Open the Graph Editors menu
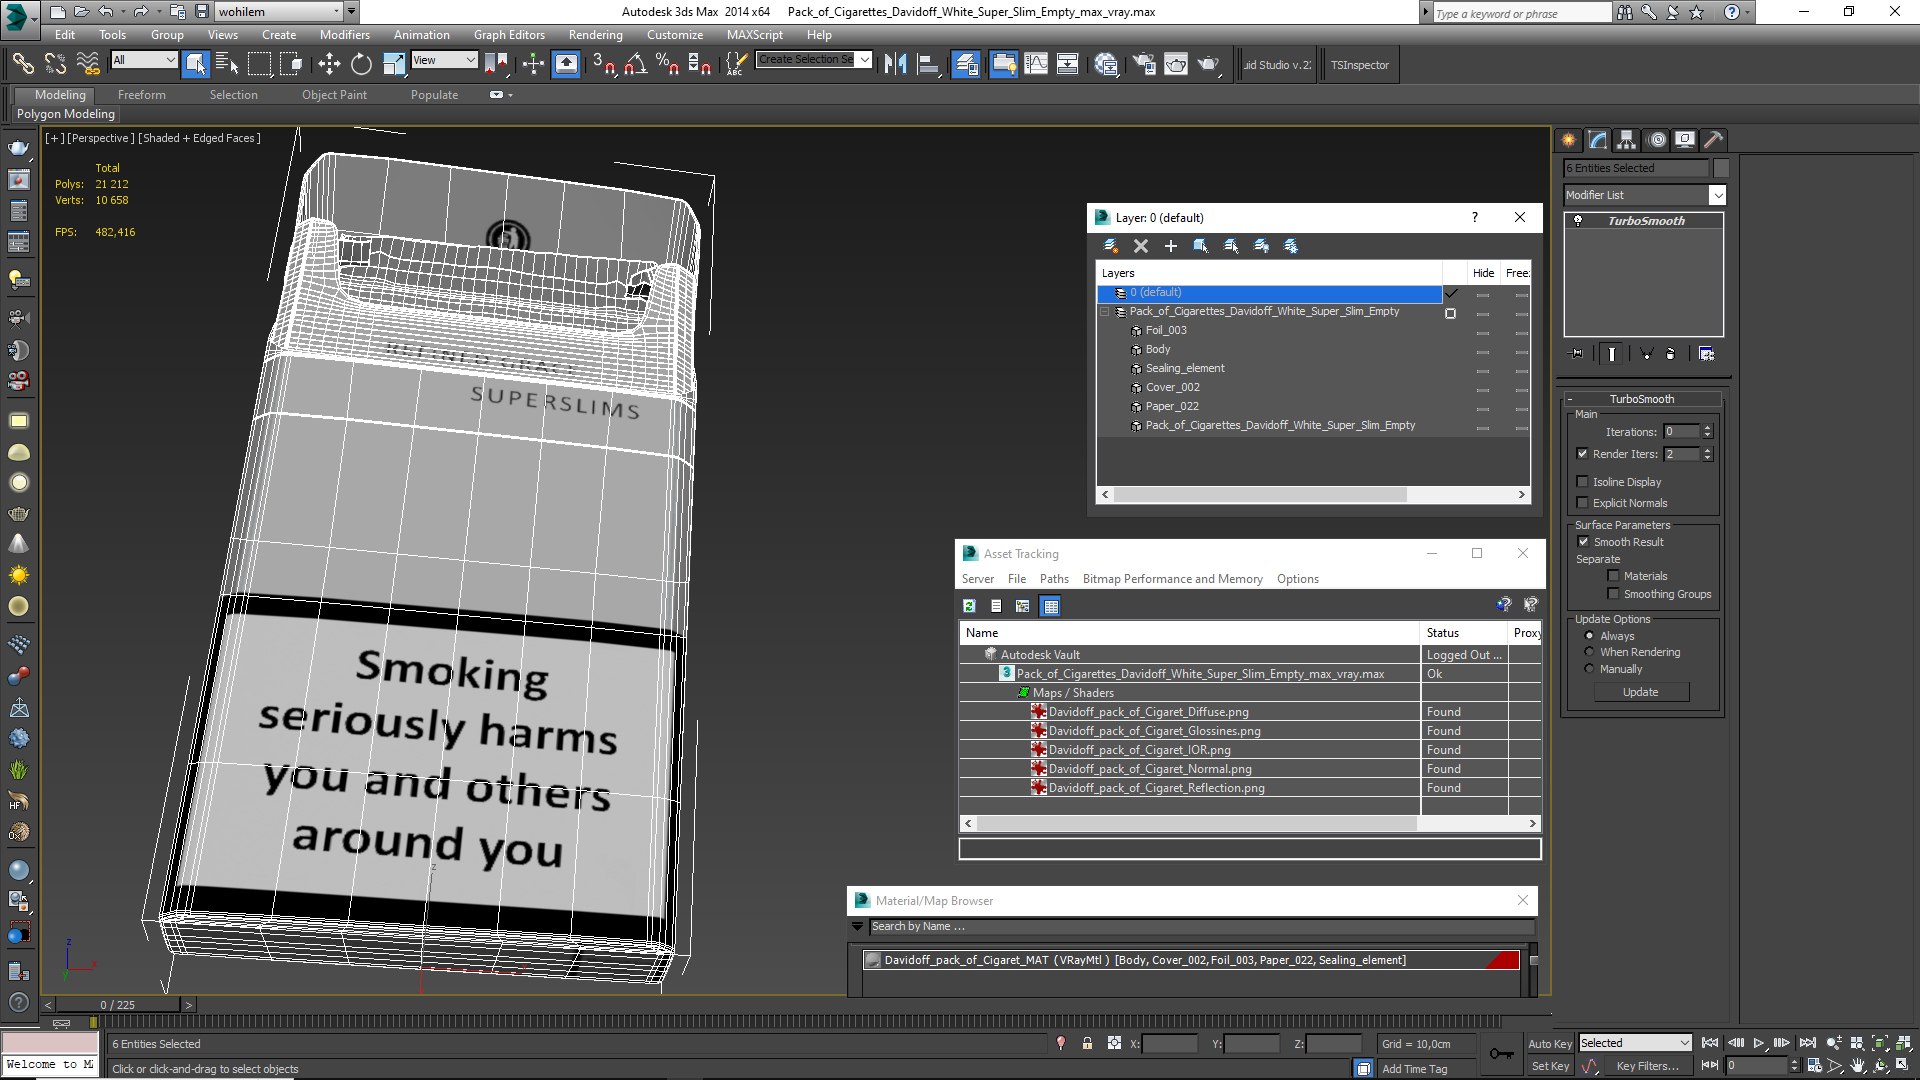This screenshot has width=1920, height=1080. coord(509,35)
